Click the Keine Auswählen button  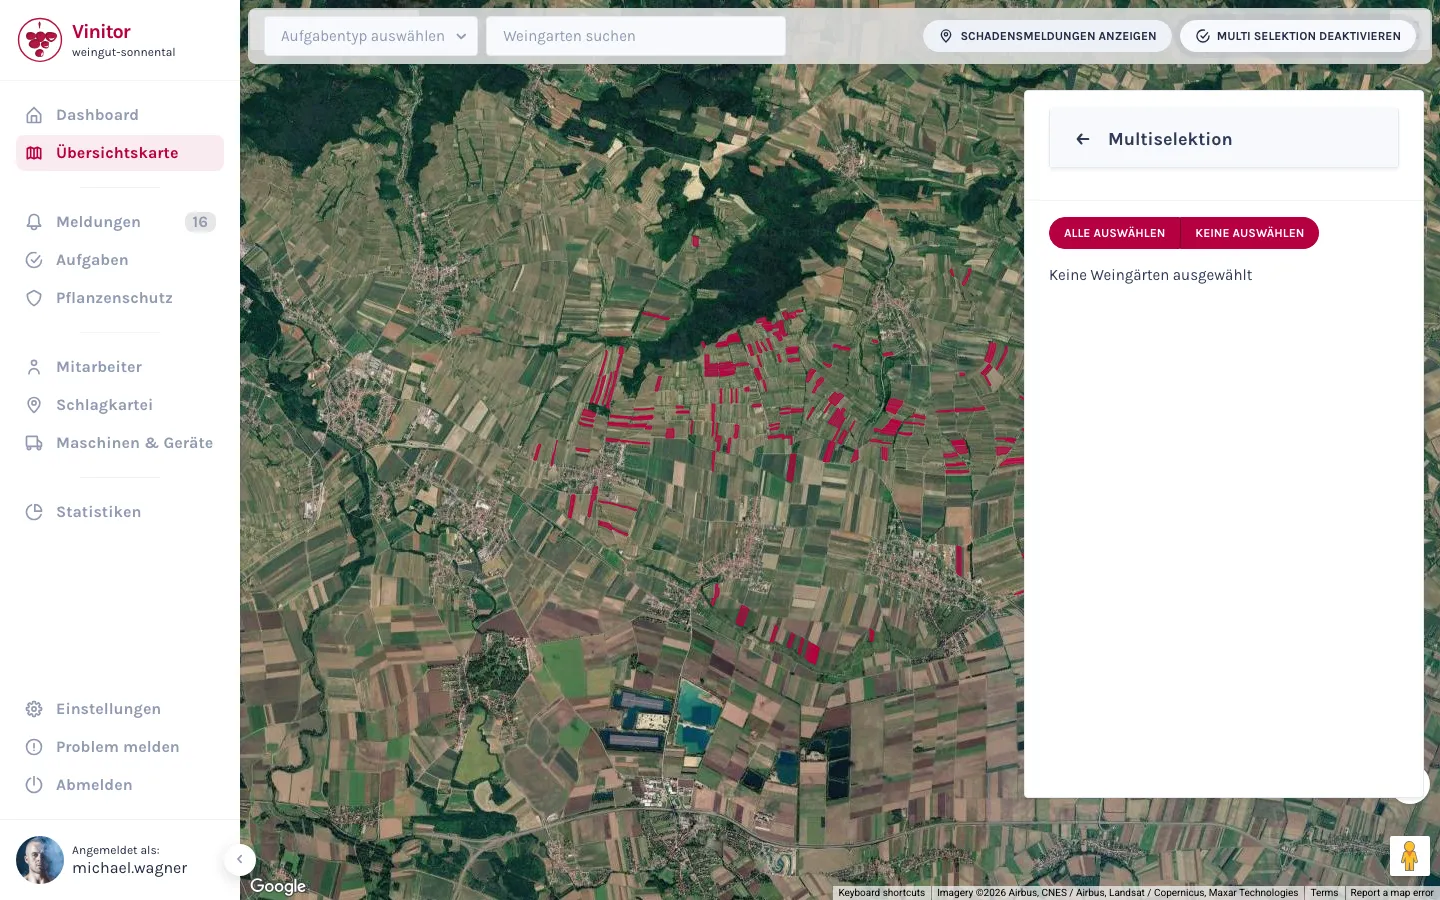pyautogui.click(x=1249, y=233)
